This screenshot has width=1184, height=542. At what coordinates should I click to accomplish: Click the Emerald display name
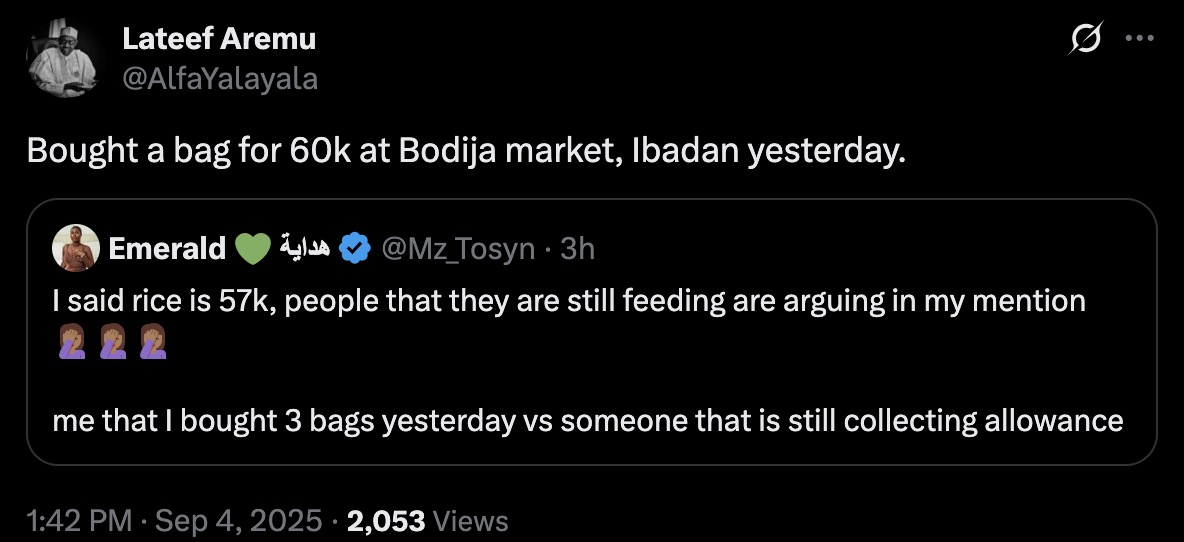166,249
